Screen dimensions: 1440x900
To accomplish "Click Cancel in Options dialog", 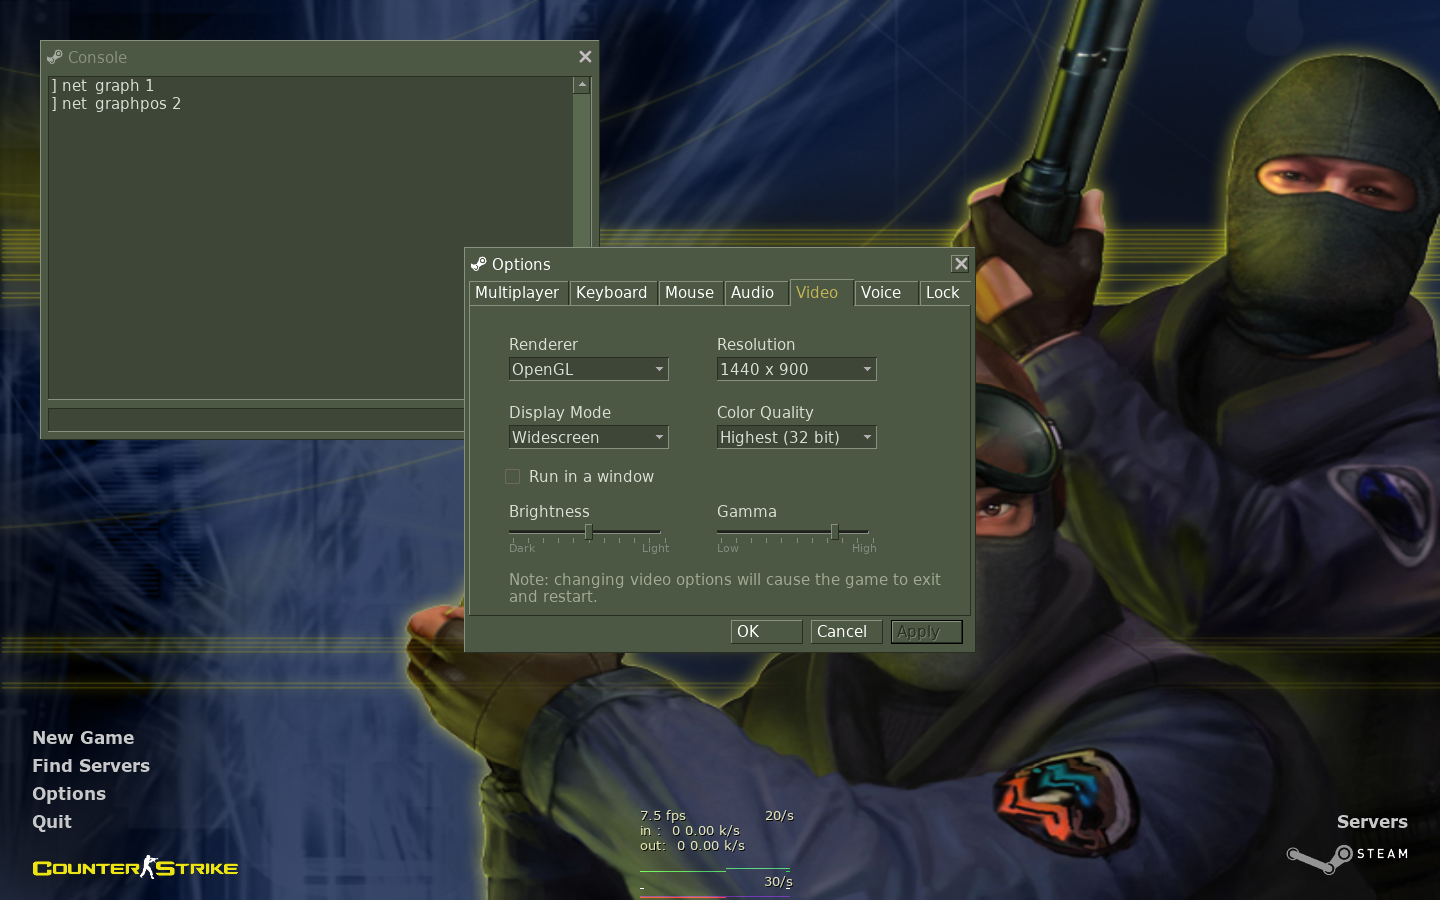I will point(847,632).
